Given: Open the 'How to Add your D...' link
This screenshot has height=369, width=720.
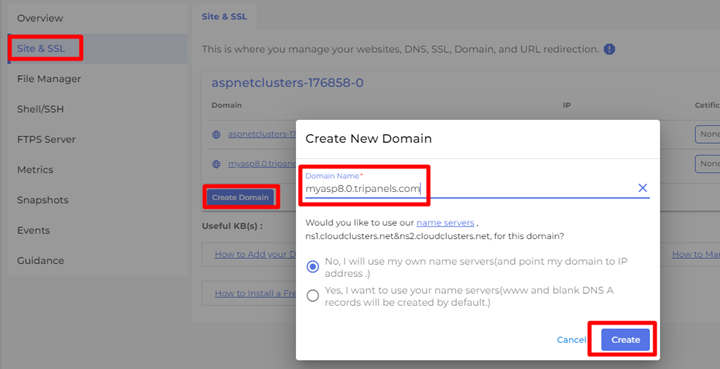Looking at the screenshot, I should [x=255, y=254].
